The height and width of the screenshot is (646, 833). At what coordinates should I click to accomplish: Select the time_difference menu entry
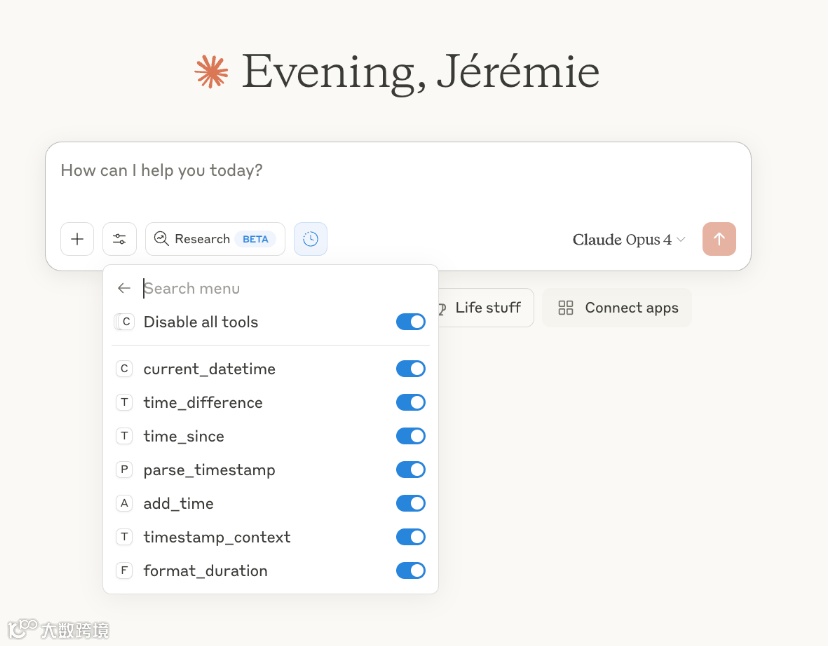click(270, 402)
